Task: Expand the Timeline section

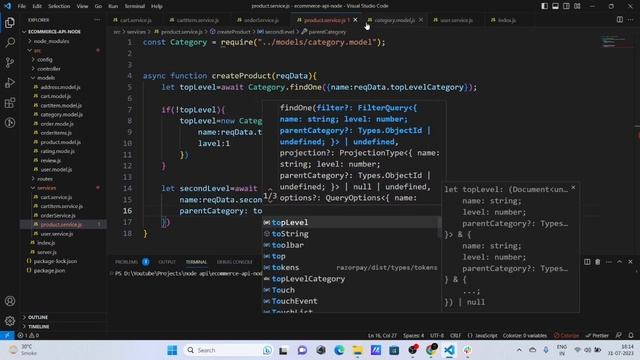Action: pyautogui.click(x=39, y=327)
